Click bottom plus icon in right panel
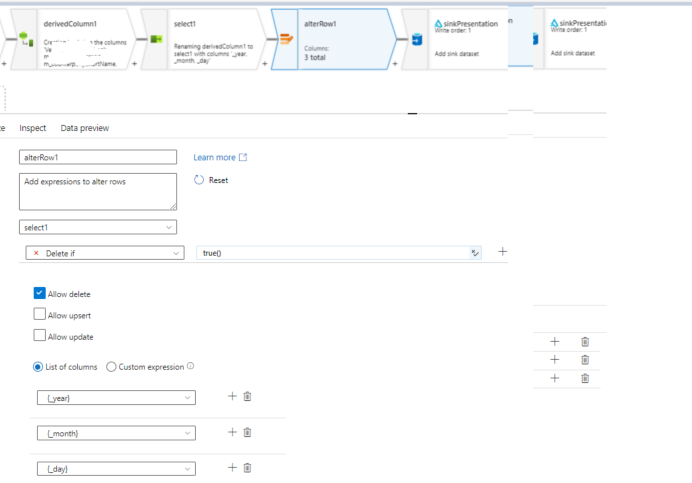692x483 pixels. 555,378
